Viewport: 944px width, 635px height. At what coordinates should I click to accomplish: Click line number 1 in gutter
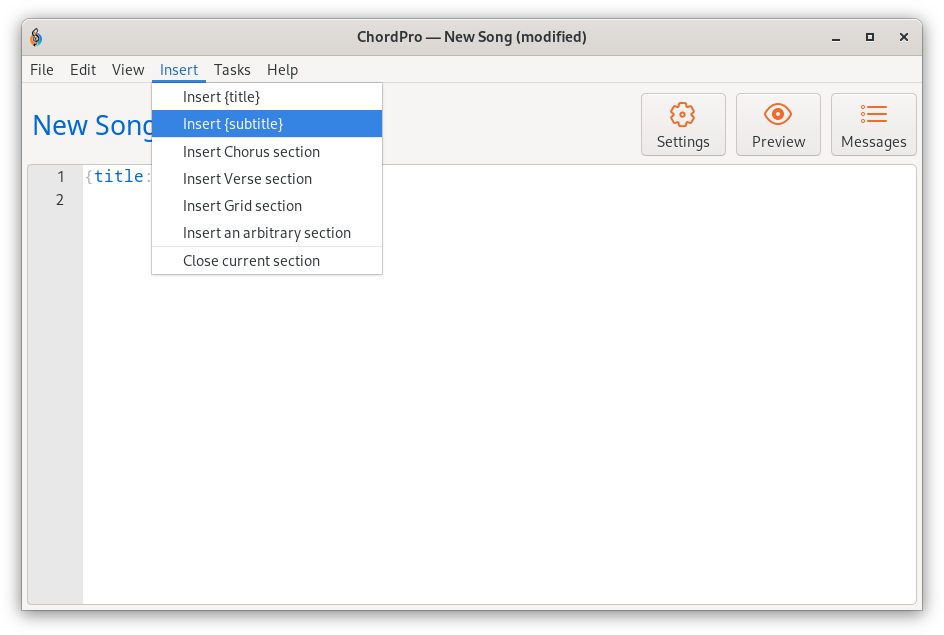click(60, 176)
